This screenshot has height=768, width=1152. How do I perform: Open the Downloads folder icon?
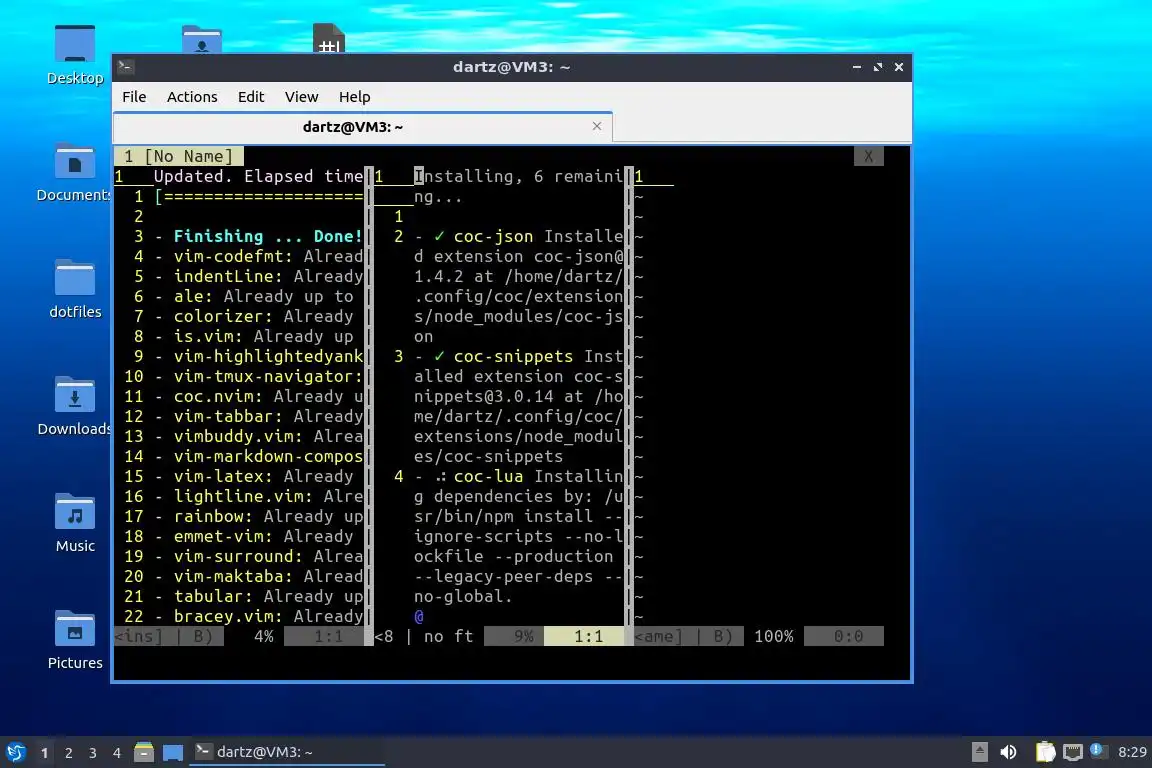74,406
